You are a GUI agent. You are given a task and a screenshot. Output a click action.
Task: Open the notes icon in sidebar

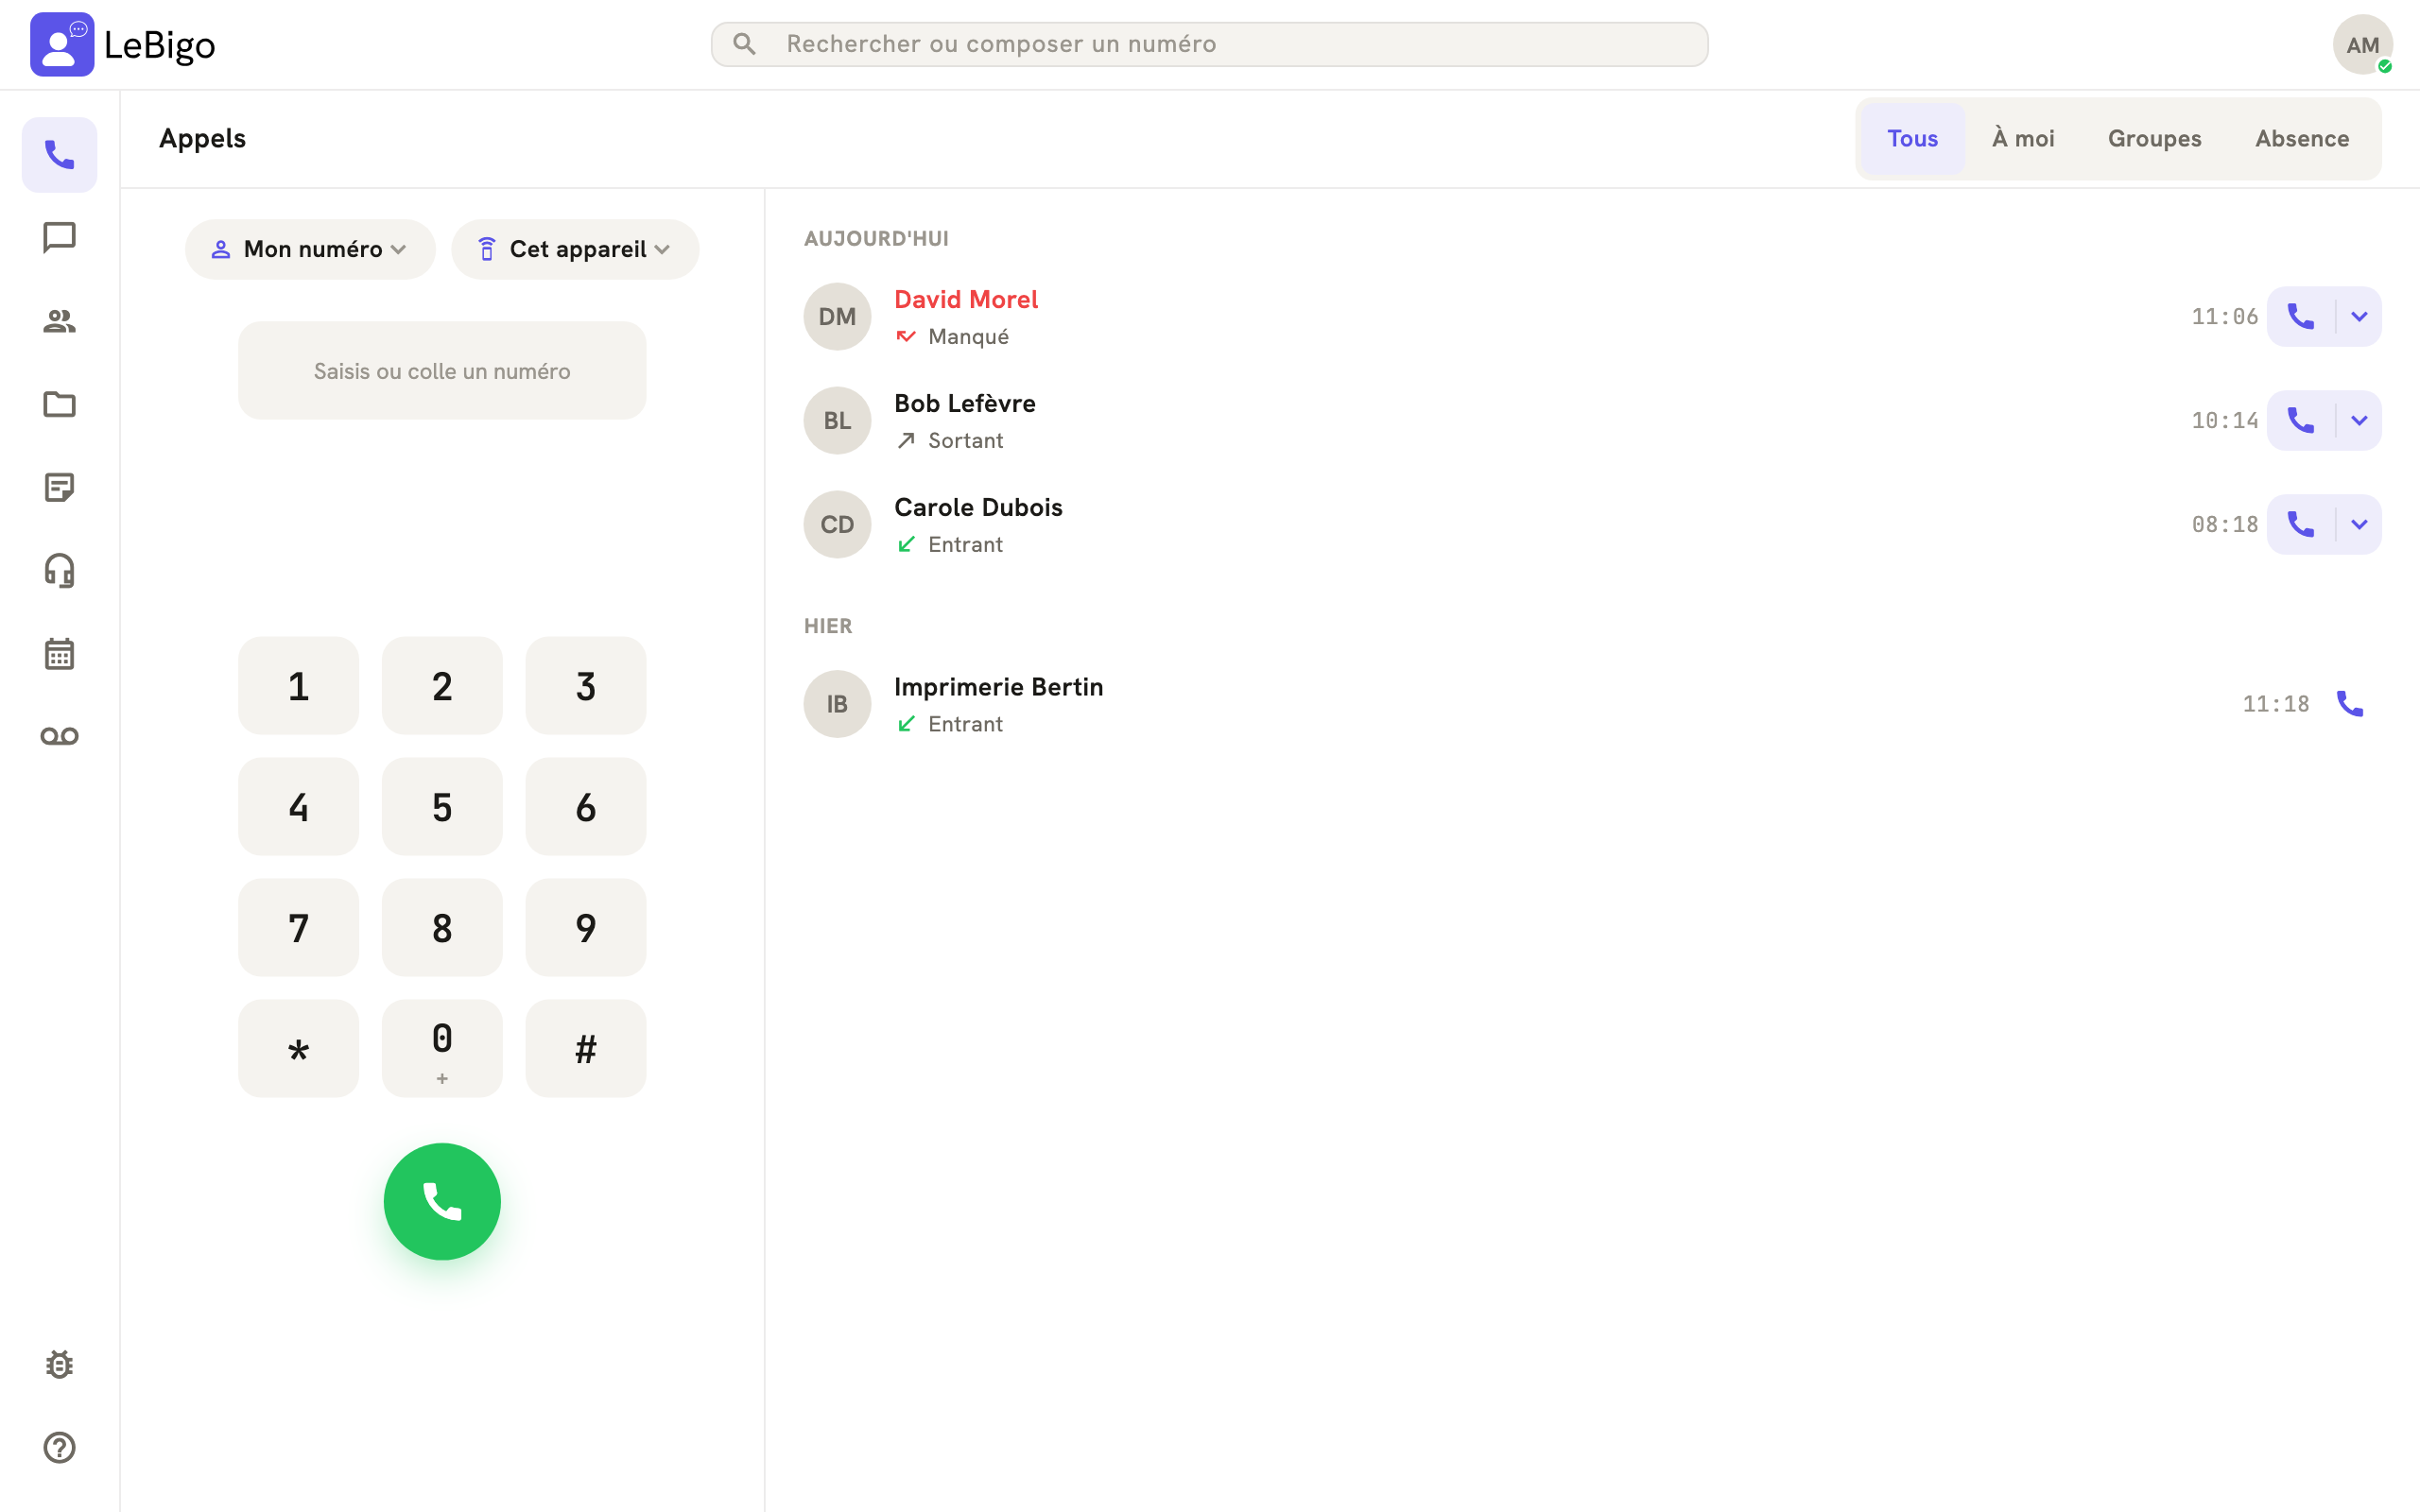(59, 487)
